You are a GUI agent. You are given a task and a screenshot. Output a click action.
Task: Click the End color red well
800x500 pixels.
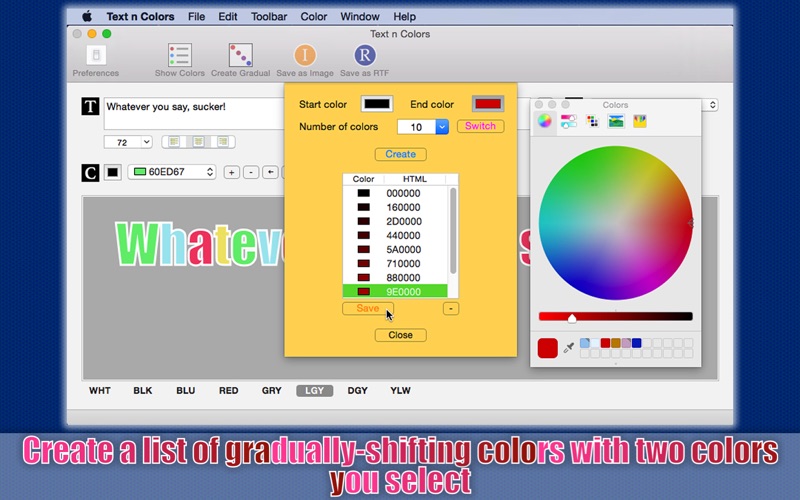coord(488,104)
